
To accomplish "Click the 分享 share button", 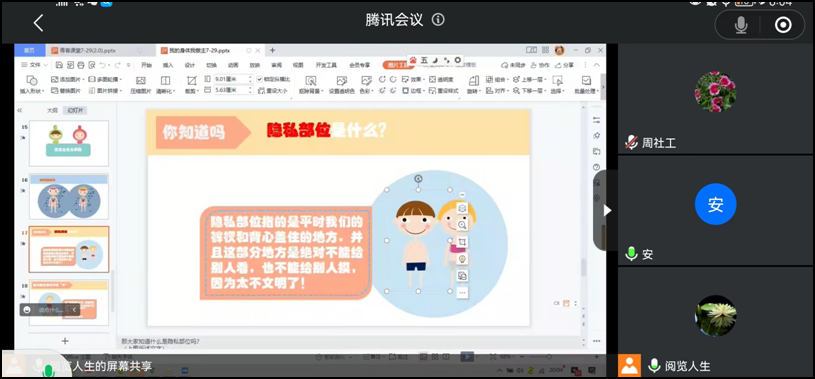I will pos(564,65).
